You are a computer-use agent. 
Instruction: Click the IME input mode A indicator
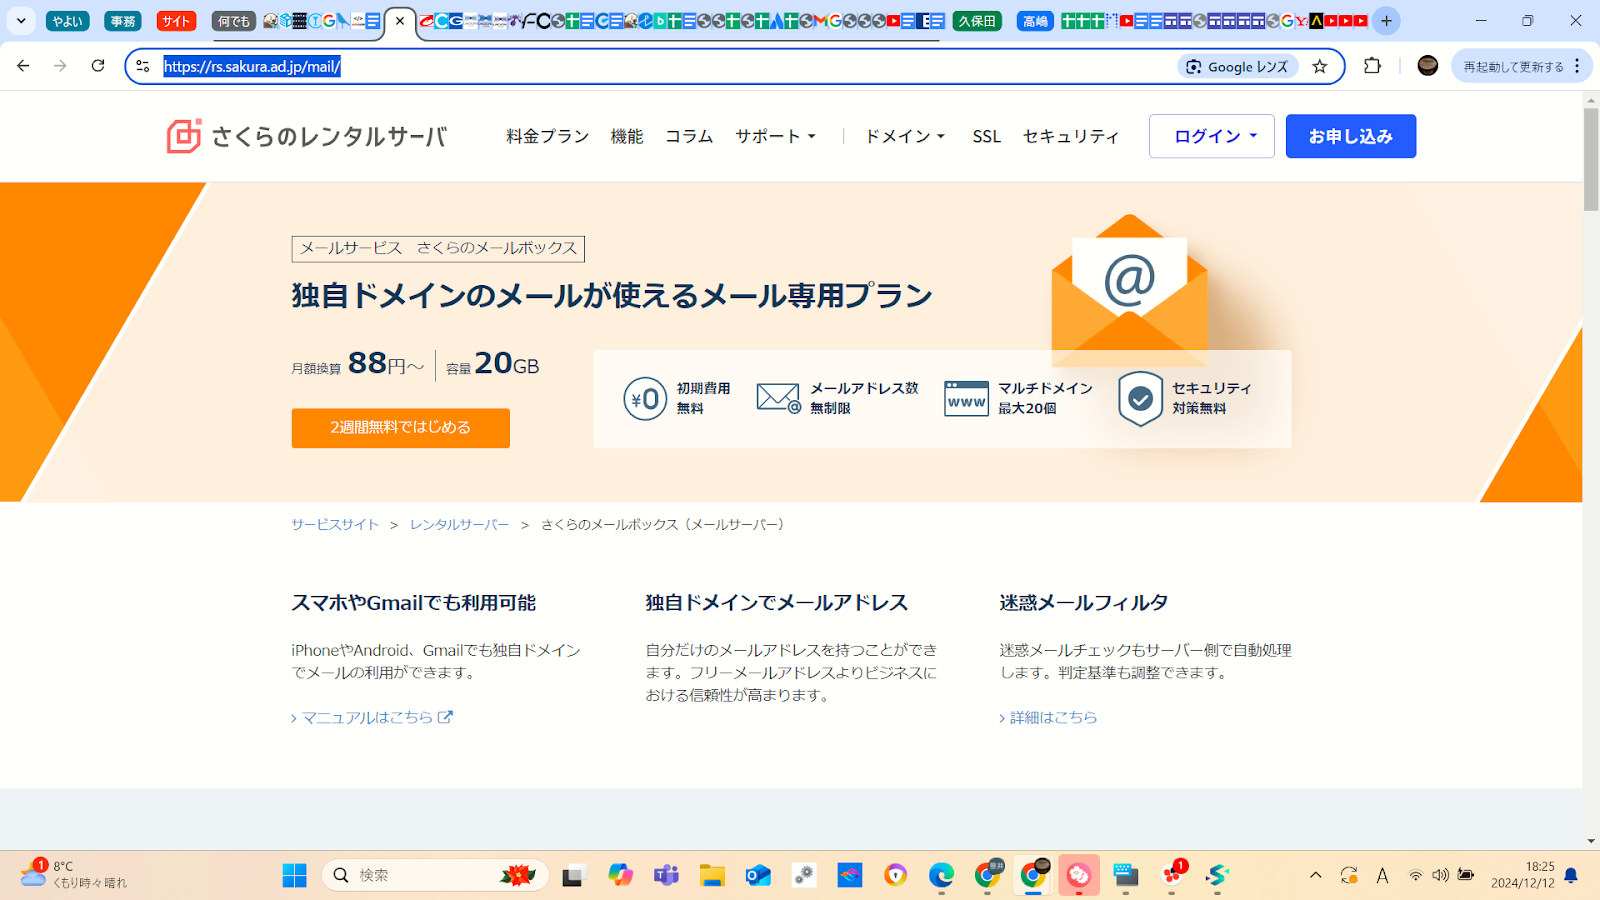pyautogui.click(x=1382, y=875)
